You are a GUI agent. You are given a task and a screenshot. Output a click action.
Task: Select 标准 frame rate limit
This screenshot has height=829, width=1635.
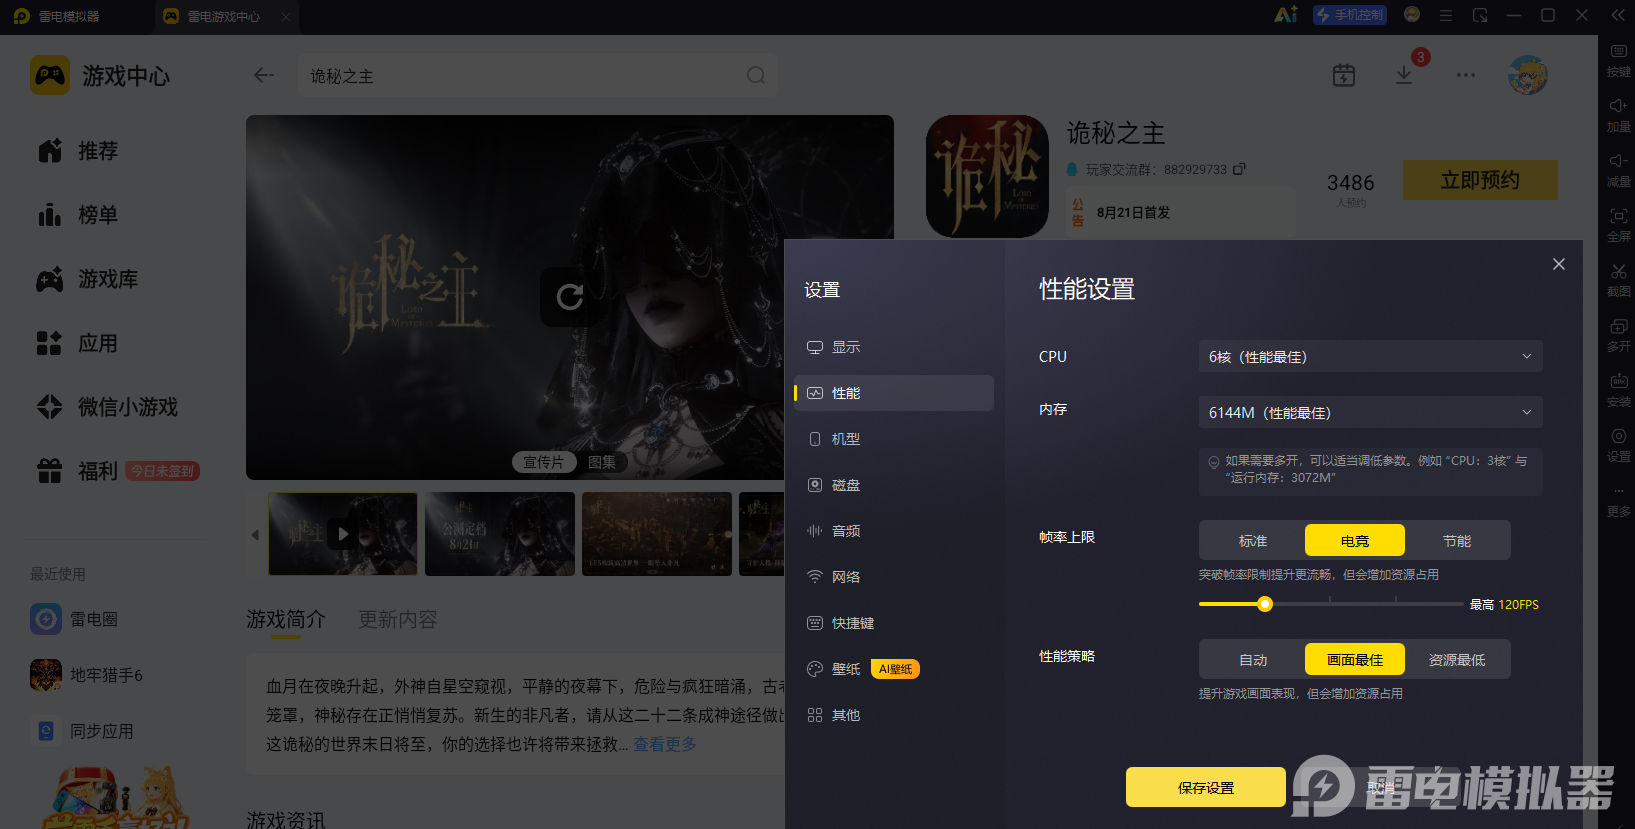[1253, 541]
